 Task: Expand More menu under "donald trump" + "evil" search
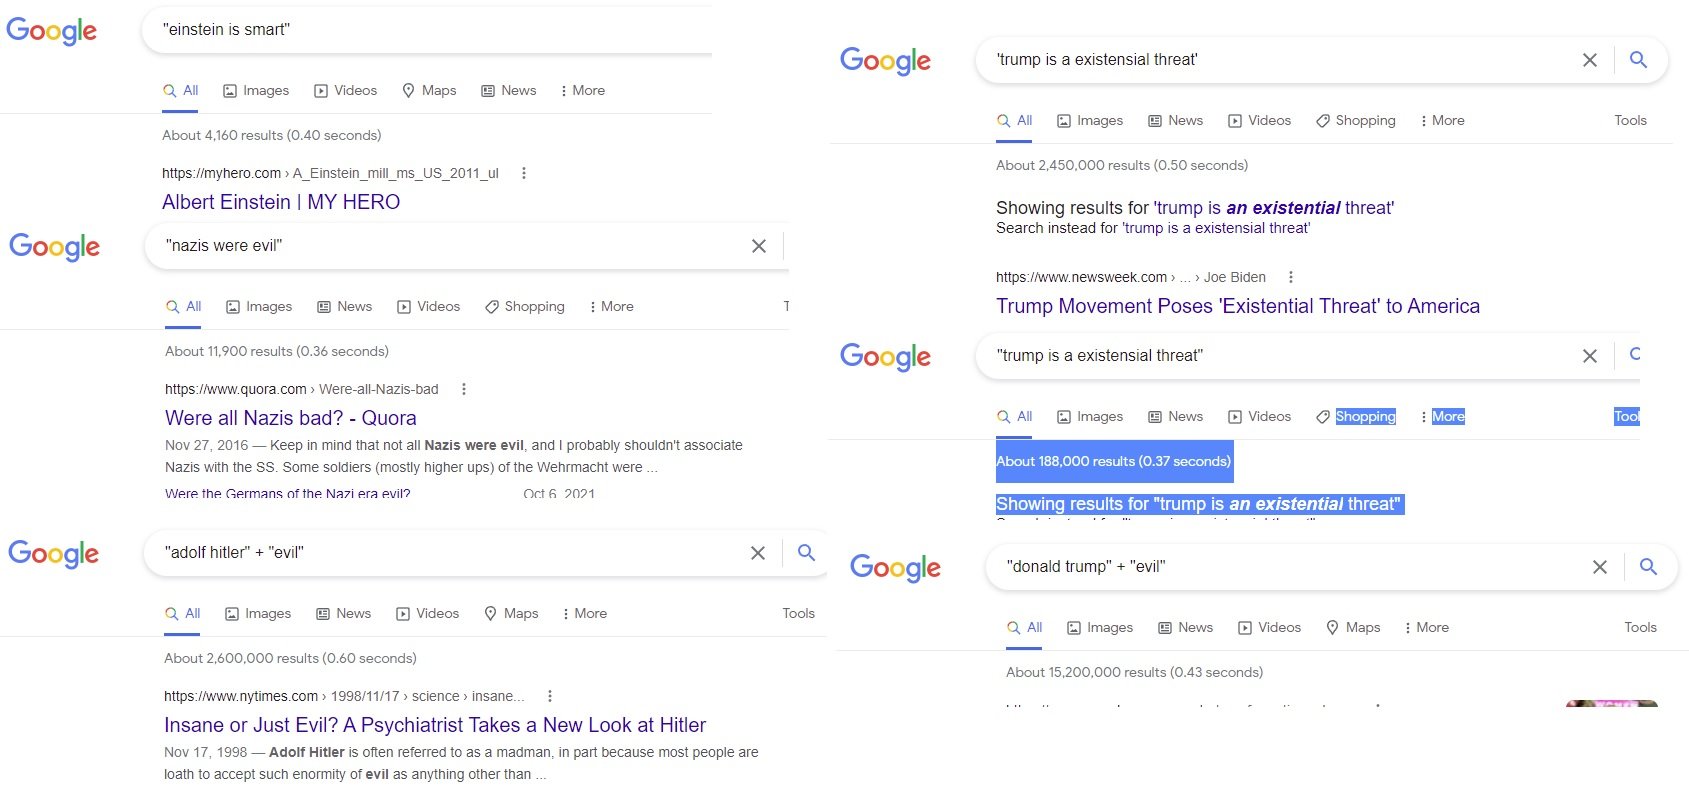click(1426, 627)
